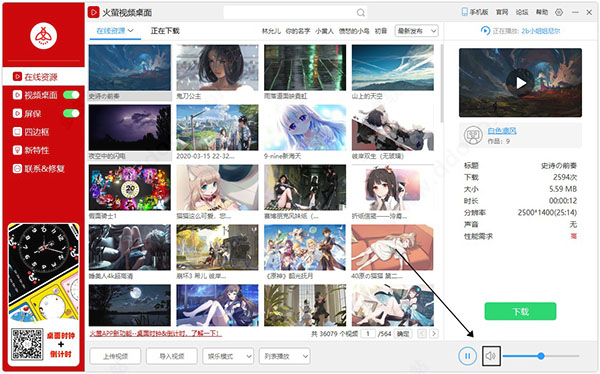Click the uploader avatar icon
Viewport: 600px width, 374px height.
473,135
